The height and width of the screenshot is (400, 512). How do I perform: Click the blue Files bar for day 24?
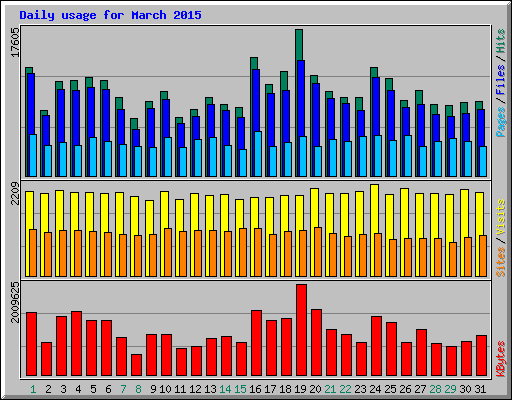[376, 106]
